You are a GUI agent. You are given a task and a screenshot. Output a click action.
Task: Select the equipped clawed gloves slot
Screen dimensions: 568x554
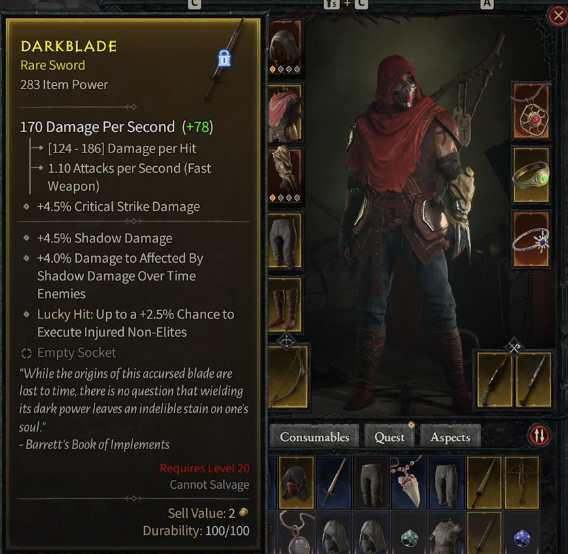(285, 176)
